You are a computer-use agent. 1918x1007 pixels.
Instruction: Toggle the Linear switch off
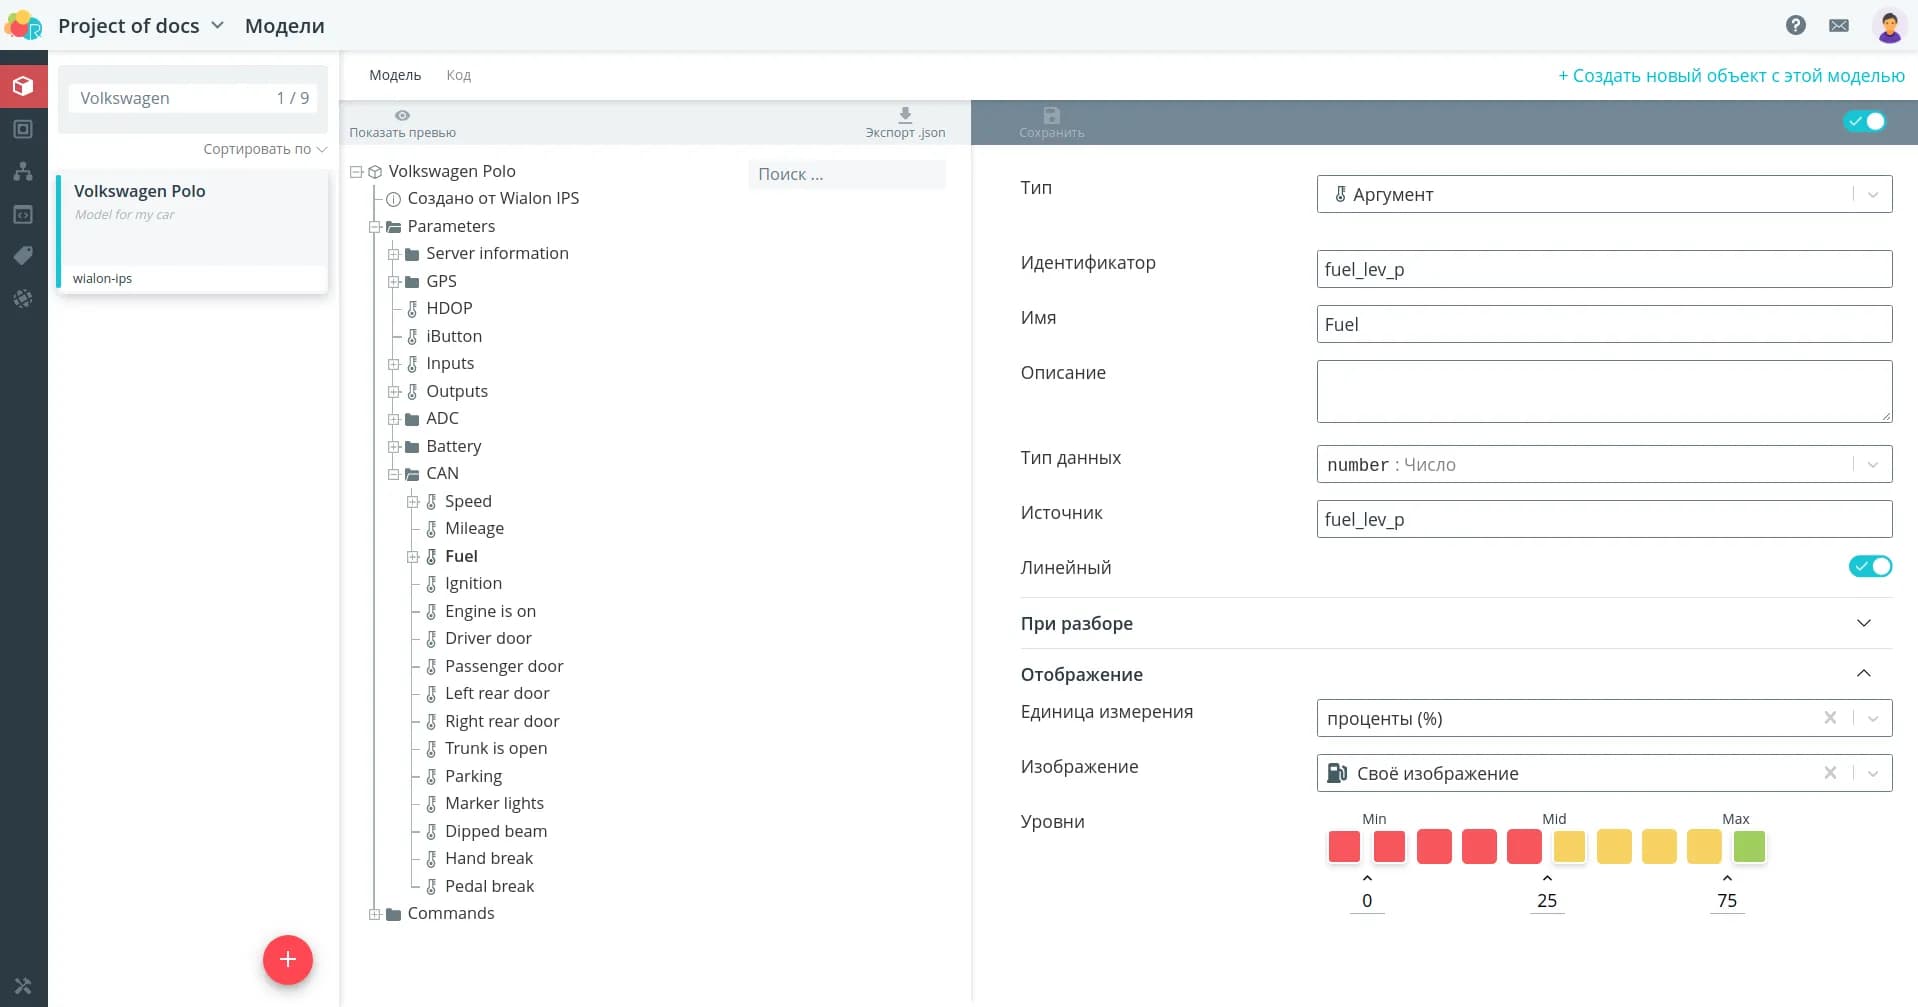pyautogui.click(x=1869, y=567)
